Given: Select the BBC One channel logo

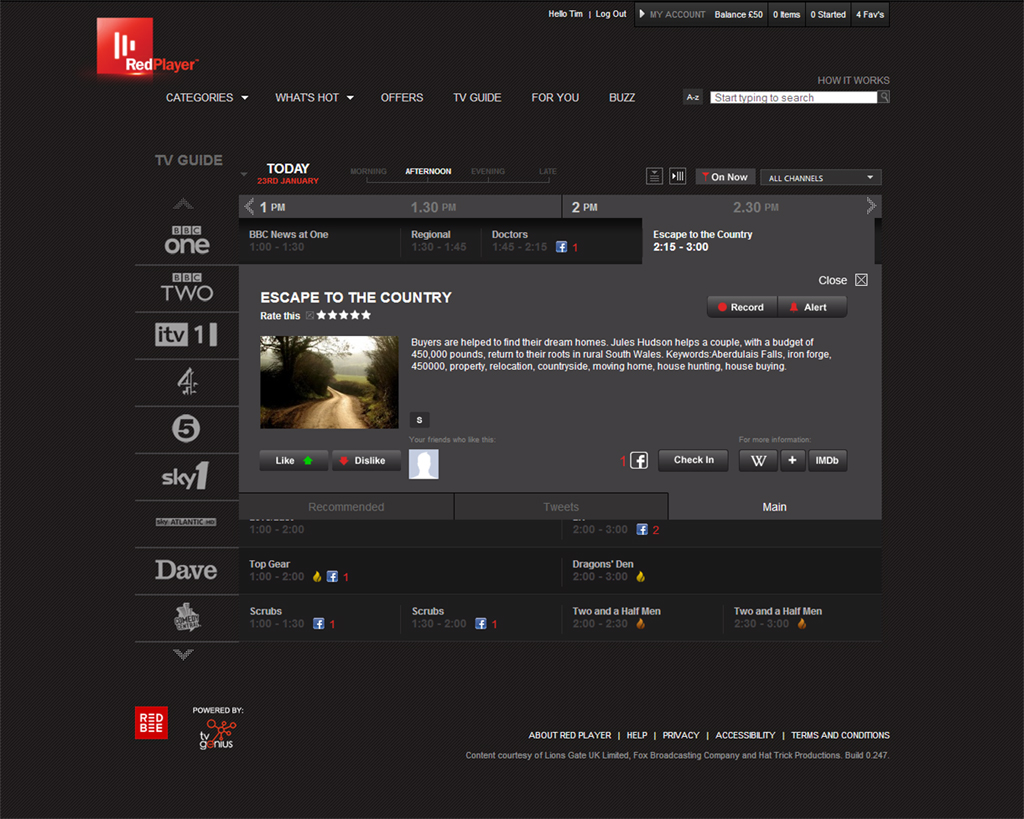Looking at the screenshot, I should [x=187, y=241].
